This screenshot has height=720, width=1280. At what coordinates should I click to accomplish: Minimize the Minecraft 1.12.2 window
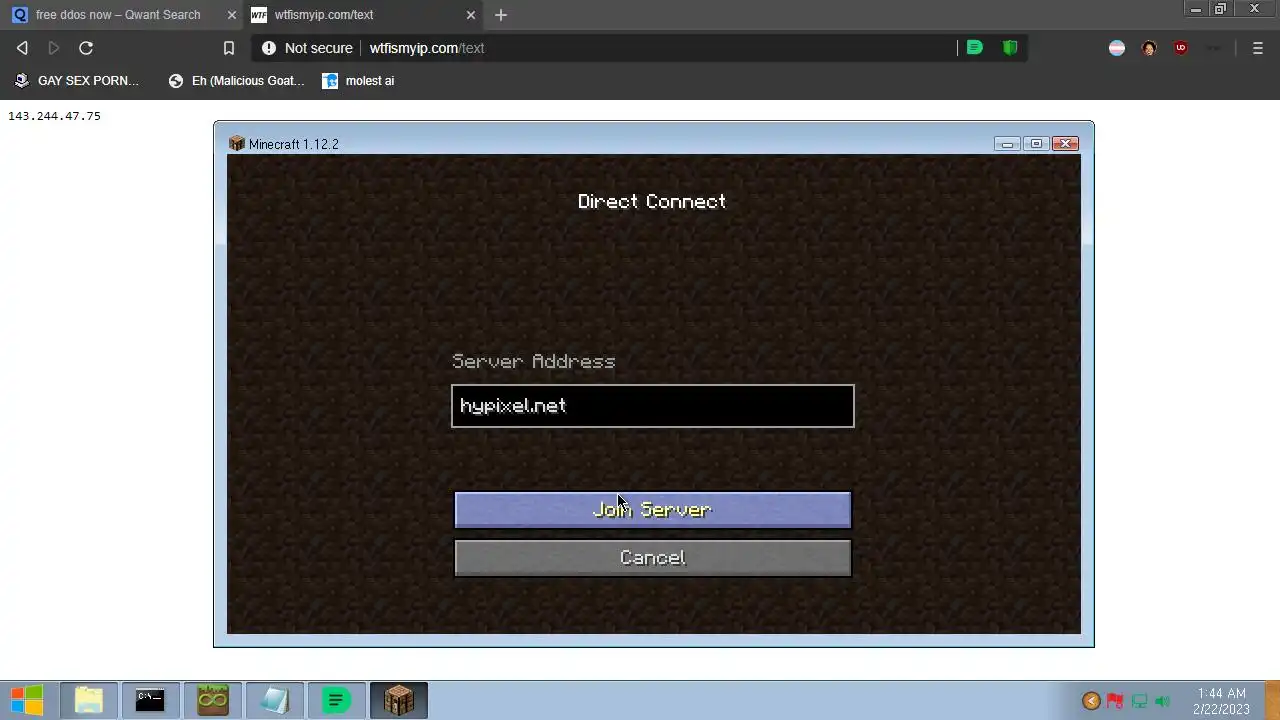(1007, 144)
